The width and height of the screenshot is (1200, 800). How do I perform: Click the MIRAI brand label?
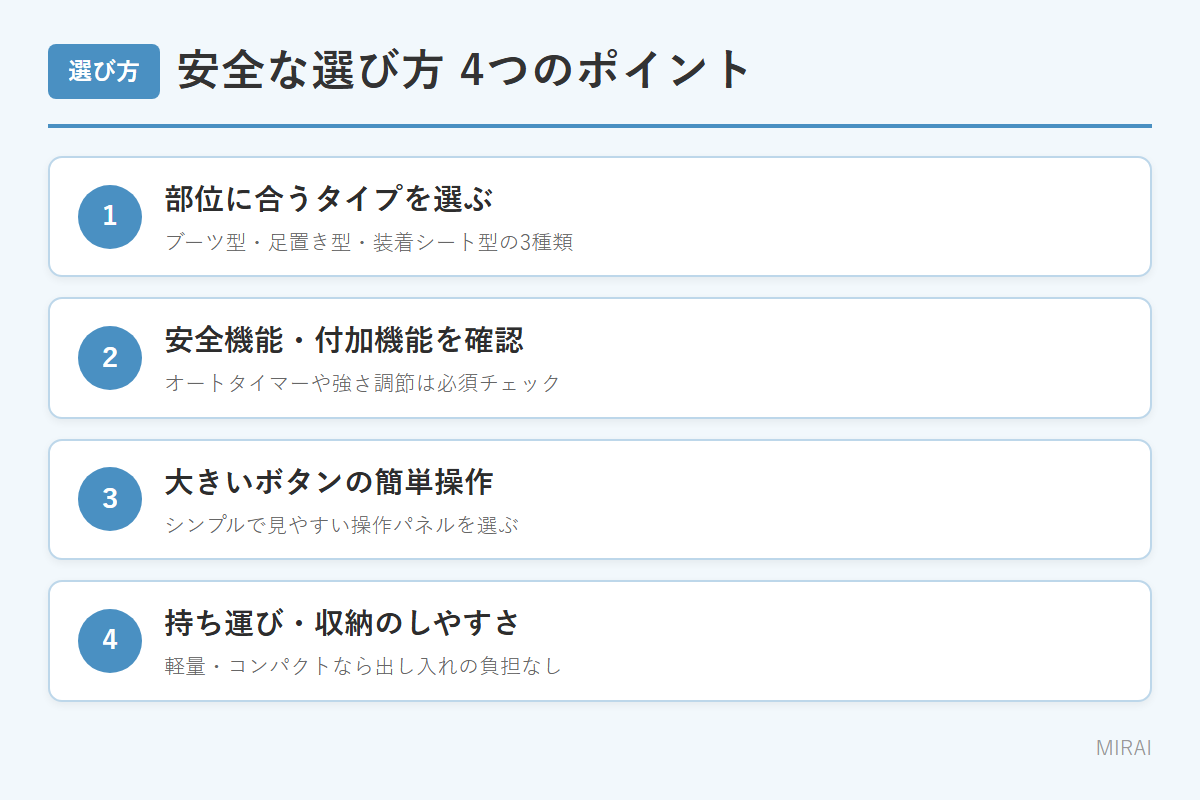(1124, 748)
